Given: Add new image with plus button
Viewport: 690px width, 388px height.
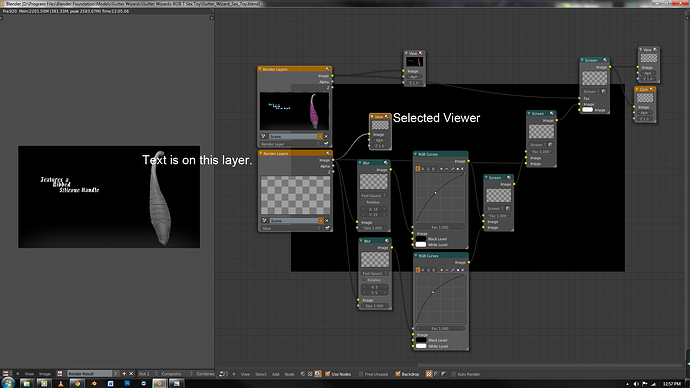Looking at the screenshot, I should click(124, 373).
